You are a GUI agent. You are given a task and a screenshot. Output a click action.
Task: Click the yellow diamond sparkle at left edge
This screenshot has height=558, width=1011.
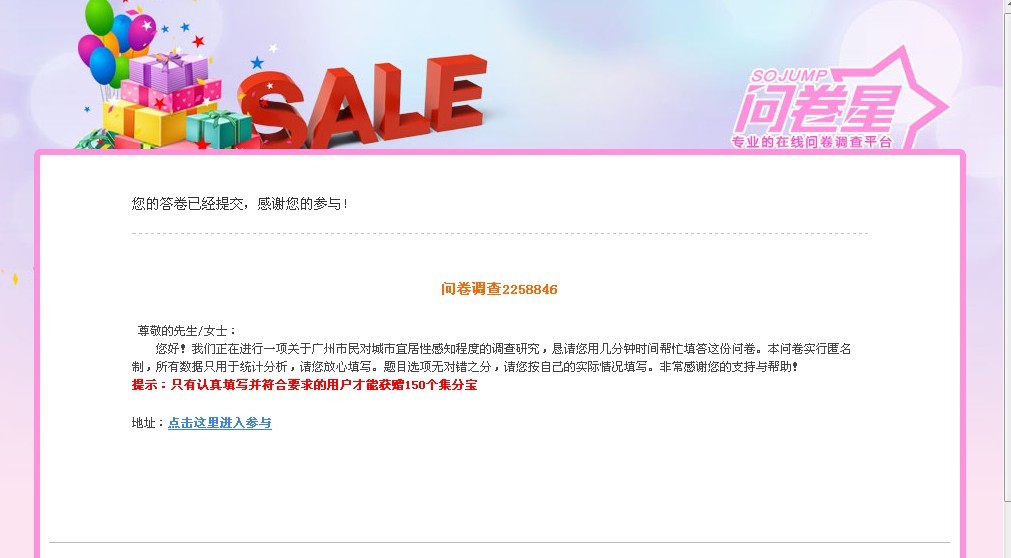click(15, 279)
